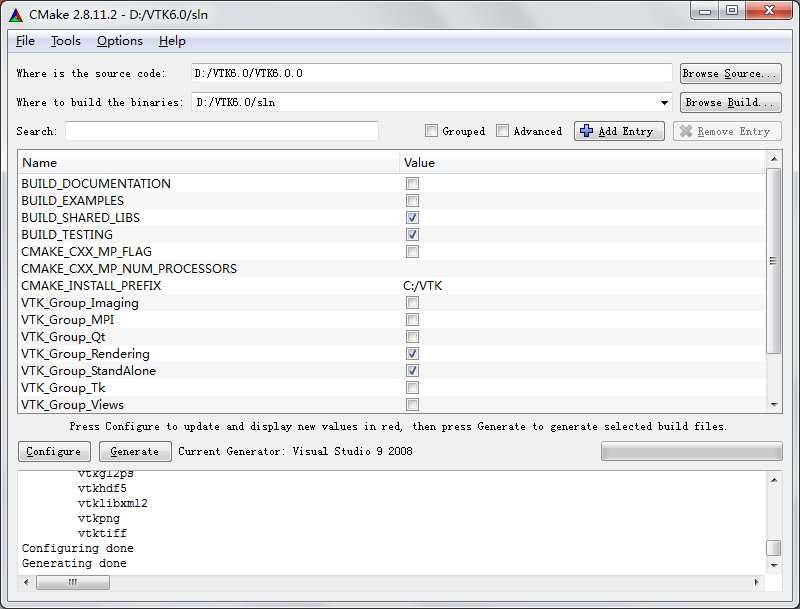Click the Add Entry button

point(619,131)
